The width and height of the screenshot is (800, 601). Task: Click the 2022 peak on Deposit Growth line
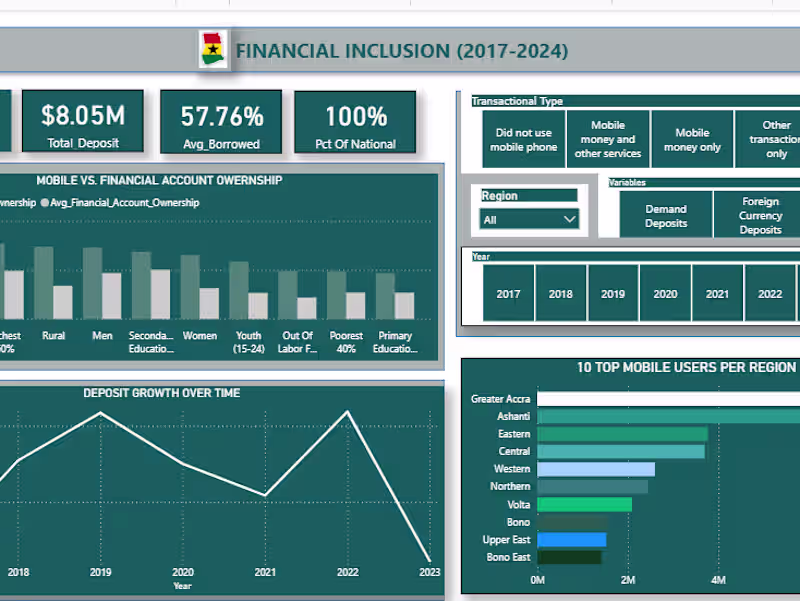(347, 409)
